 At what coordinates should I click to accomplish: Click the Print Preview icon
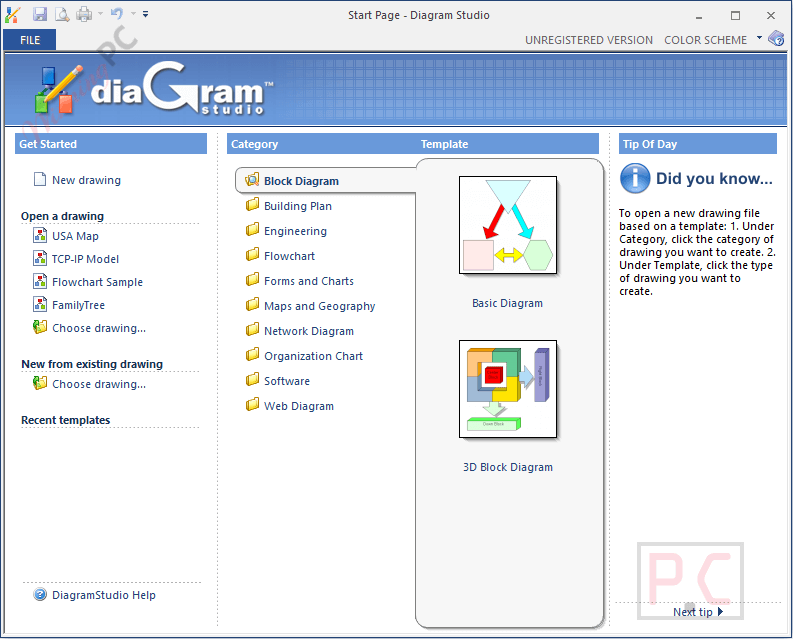62,14
